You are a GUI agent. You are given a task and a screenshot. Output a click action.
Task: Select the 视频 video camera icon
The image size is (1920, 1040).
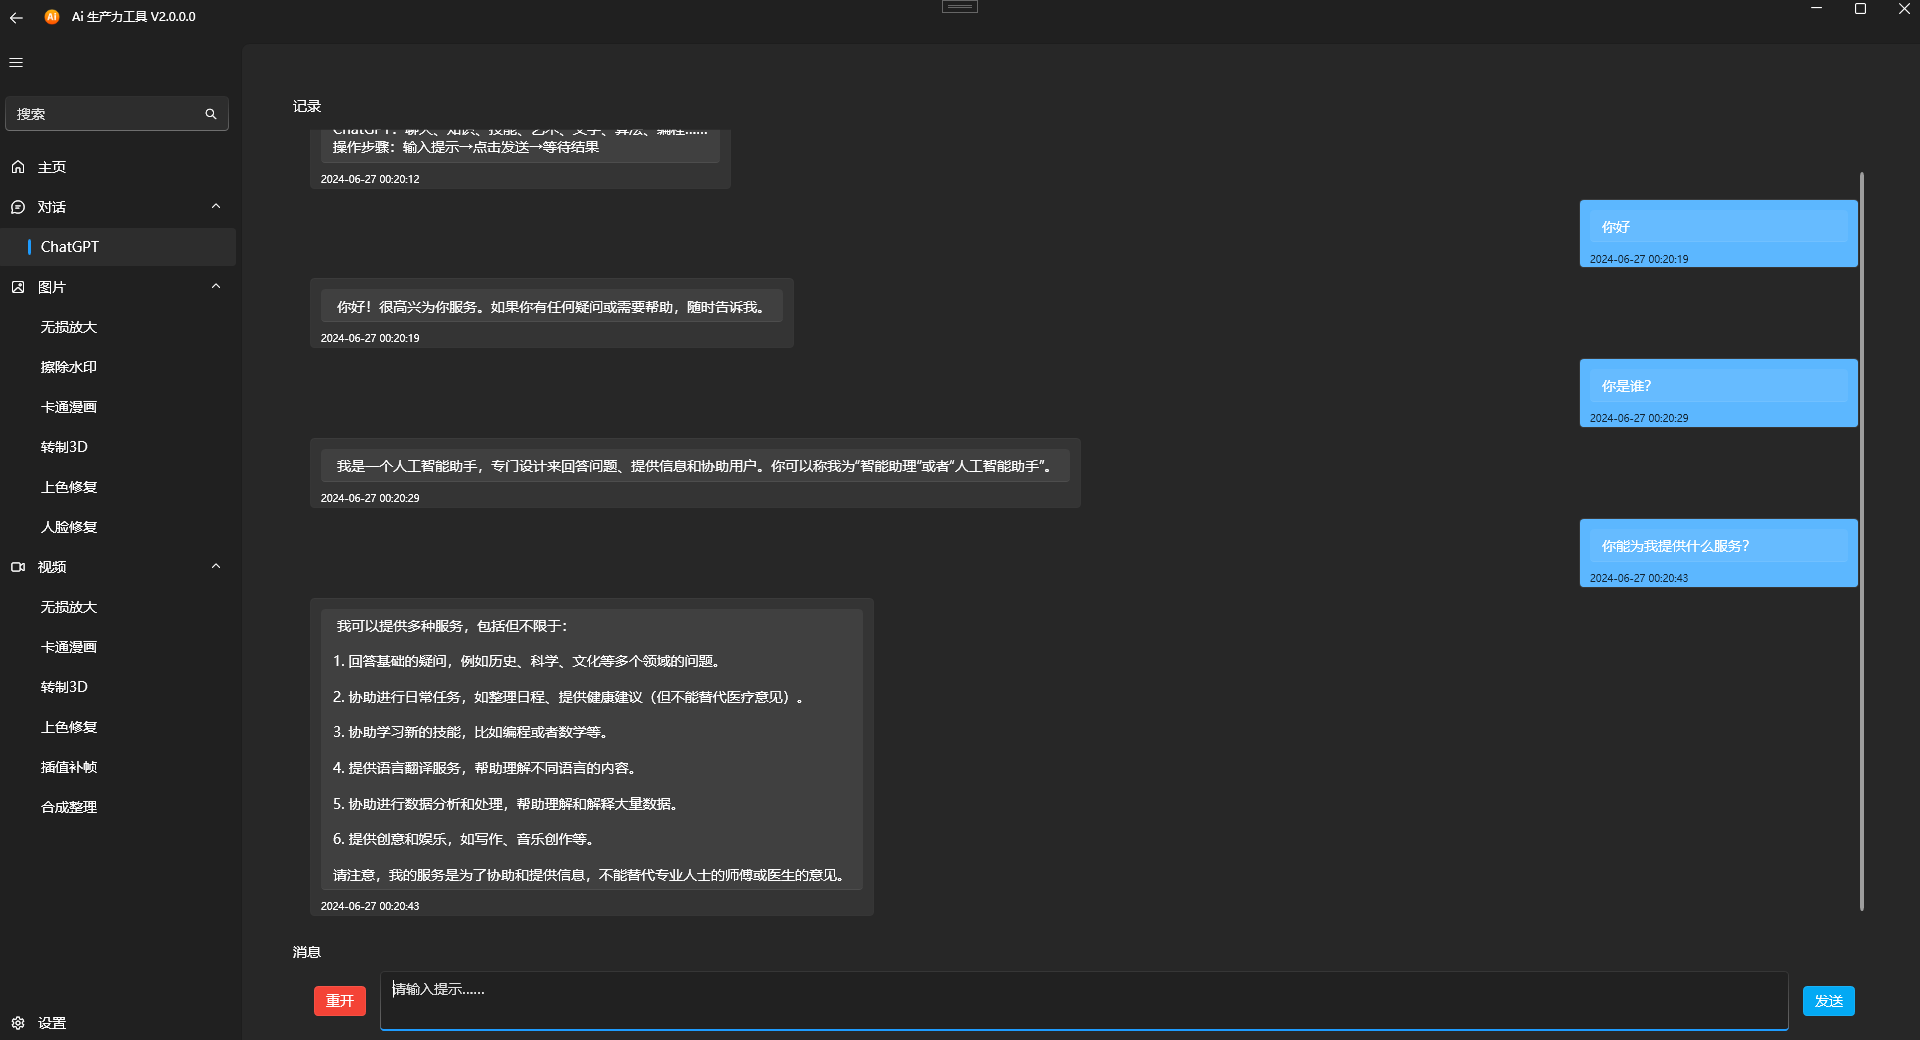coord(18,567)
